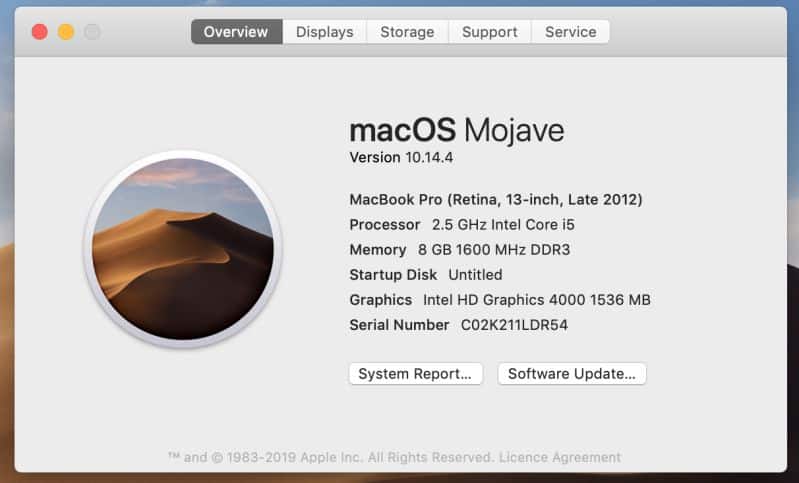The image size is (799, 483).
Task: Click the macOS Mojave heading
Action: coord(457,131)
